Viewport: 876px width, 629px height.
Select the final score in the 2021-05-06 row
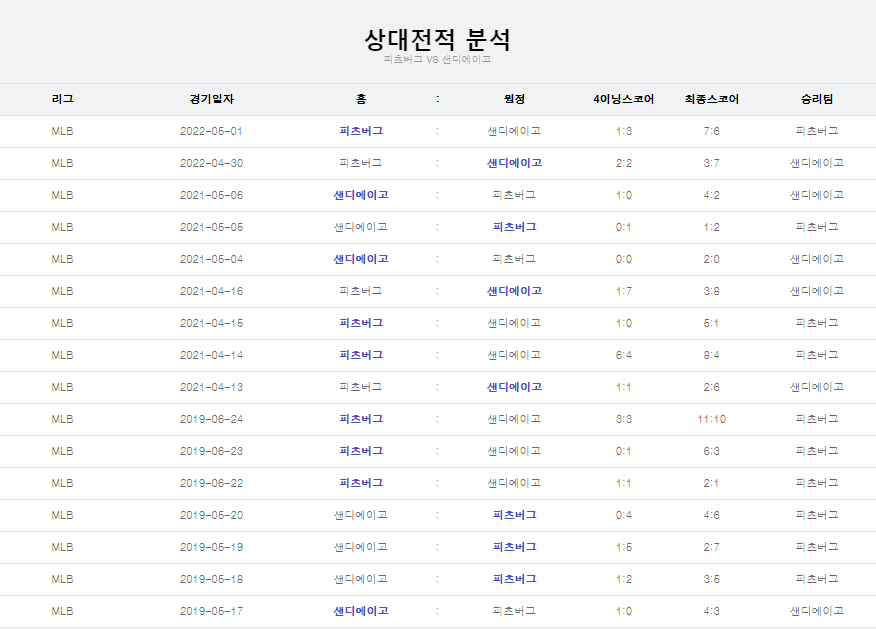712,196
